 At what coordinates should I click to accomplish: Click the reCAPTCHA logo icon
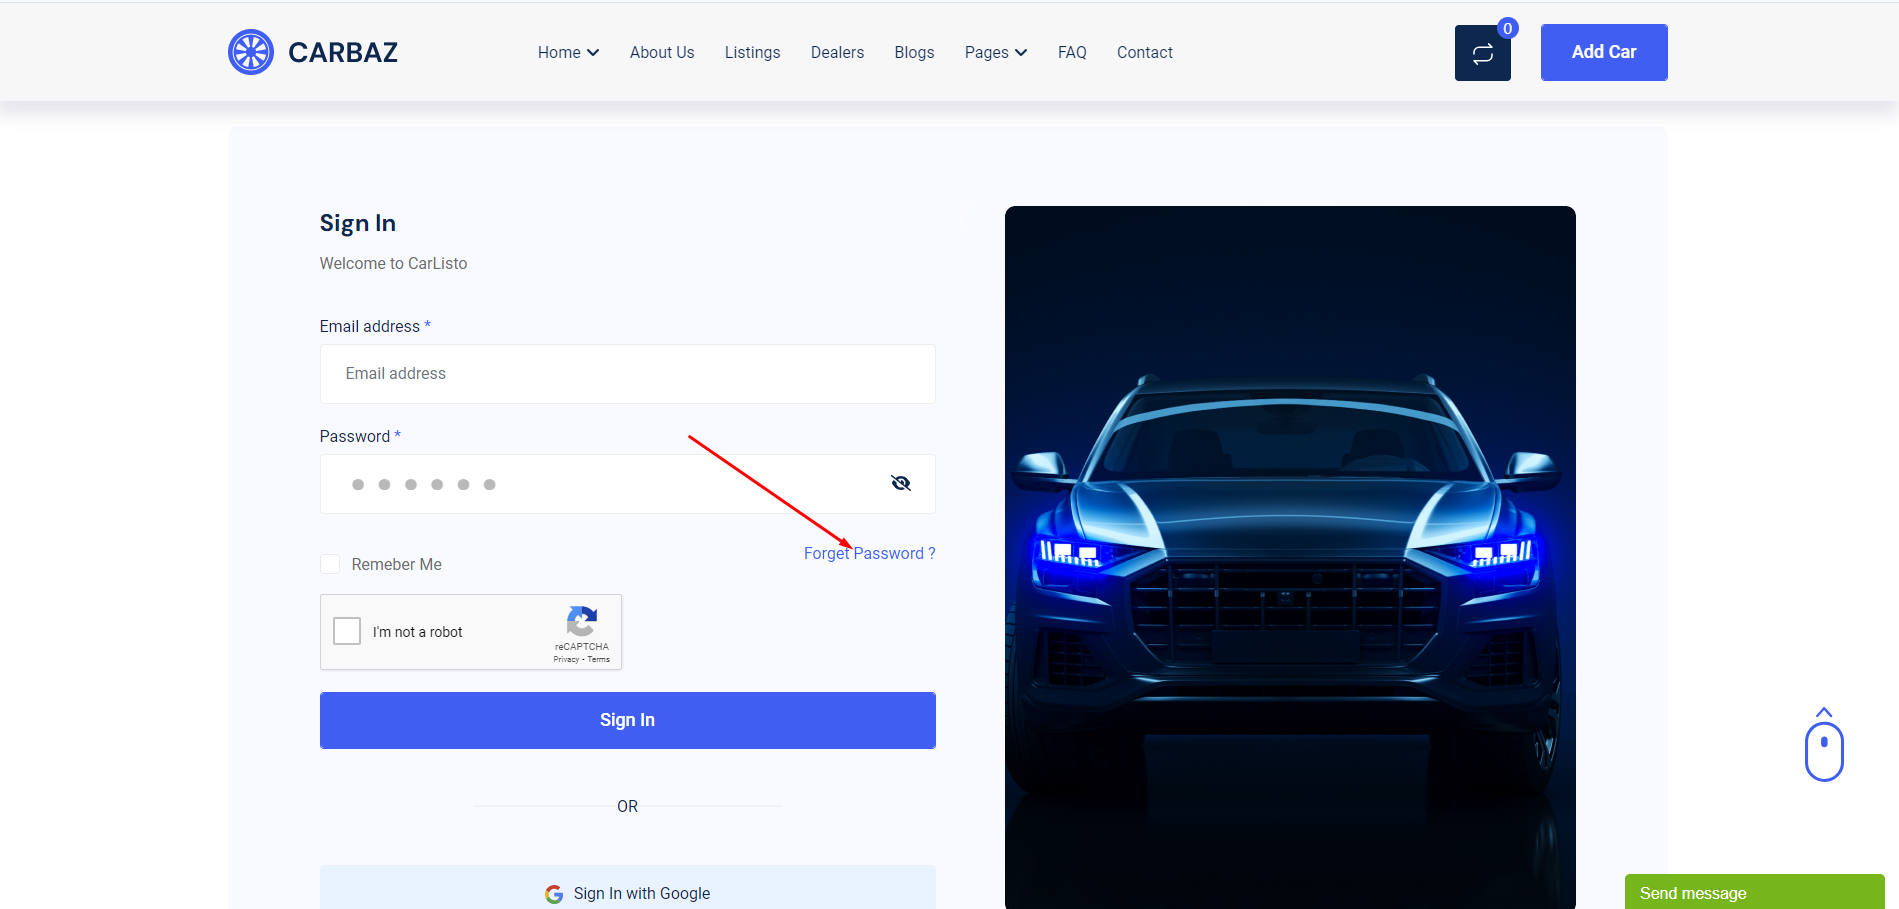pyautogui.click(x=581, y=622)
